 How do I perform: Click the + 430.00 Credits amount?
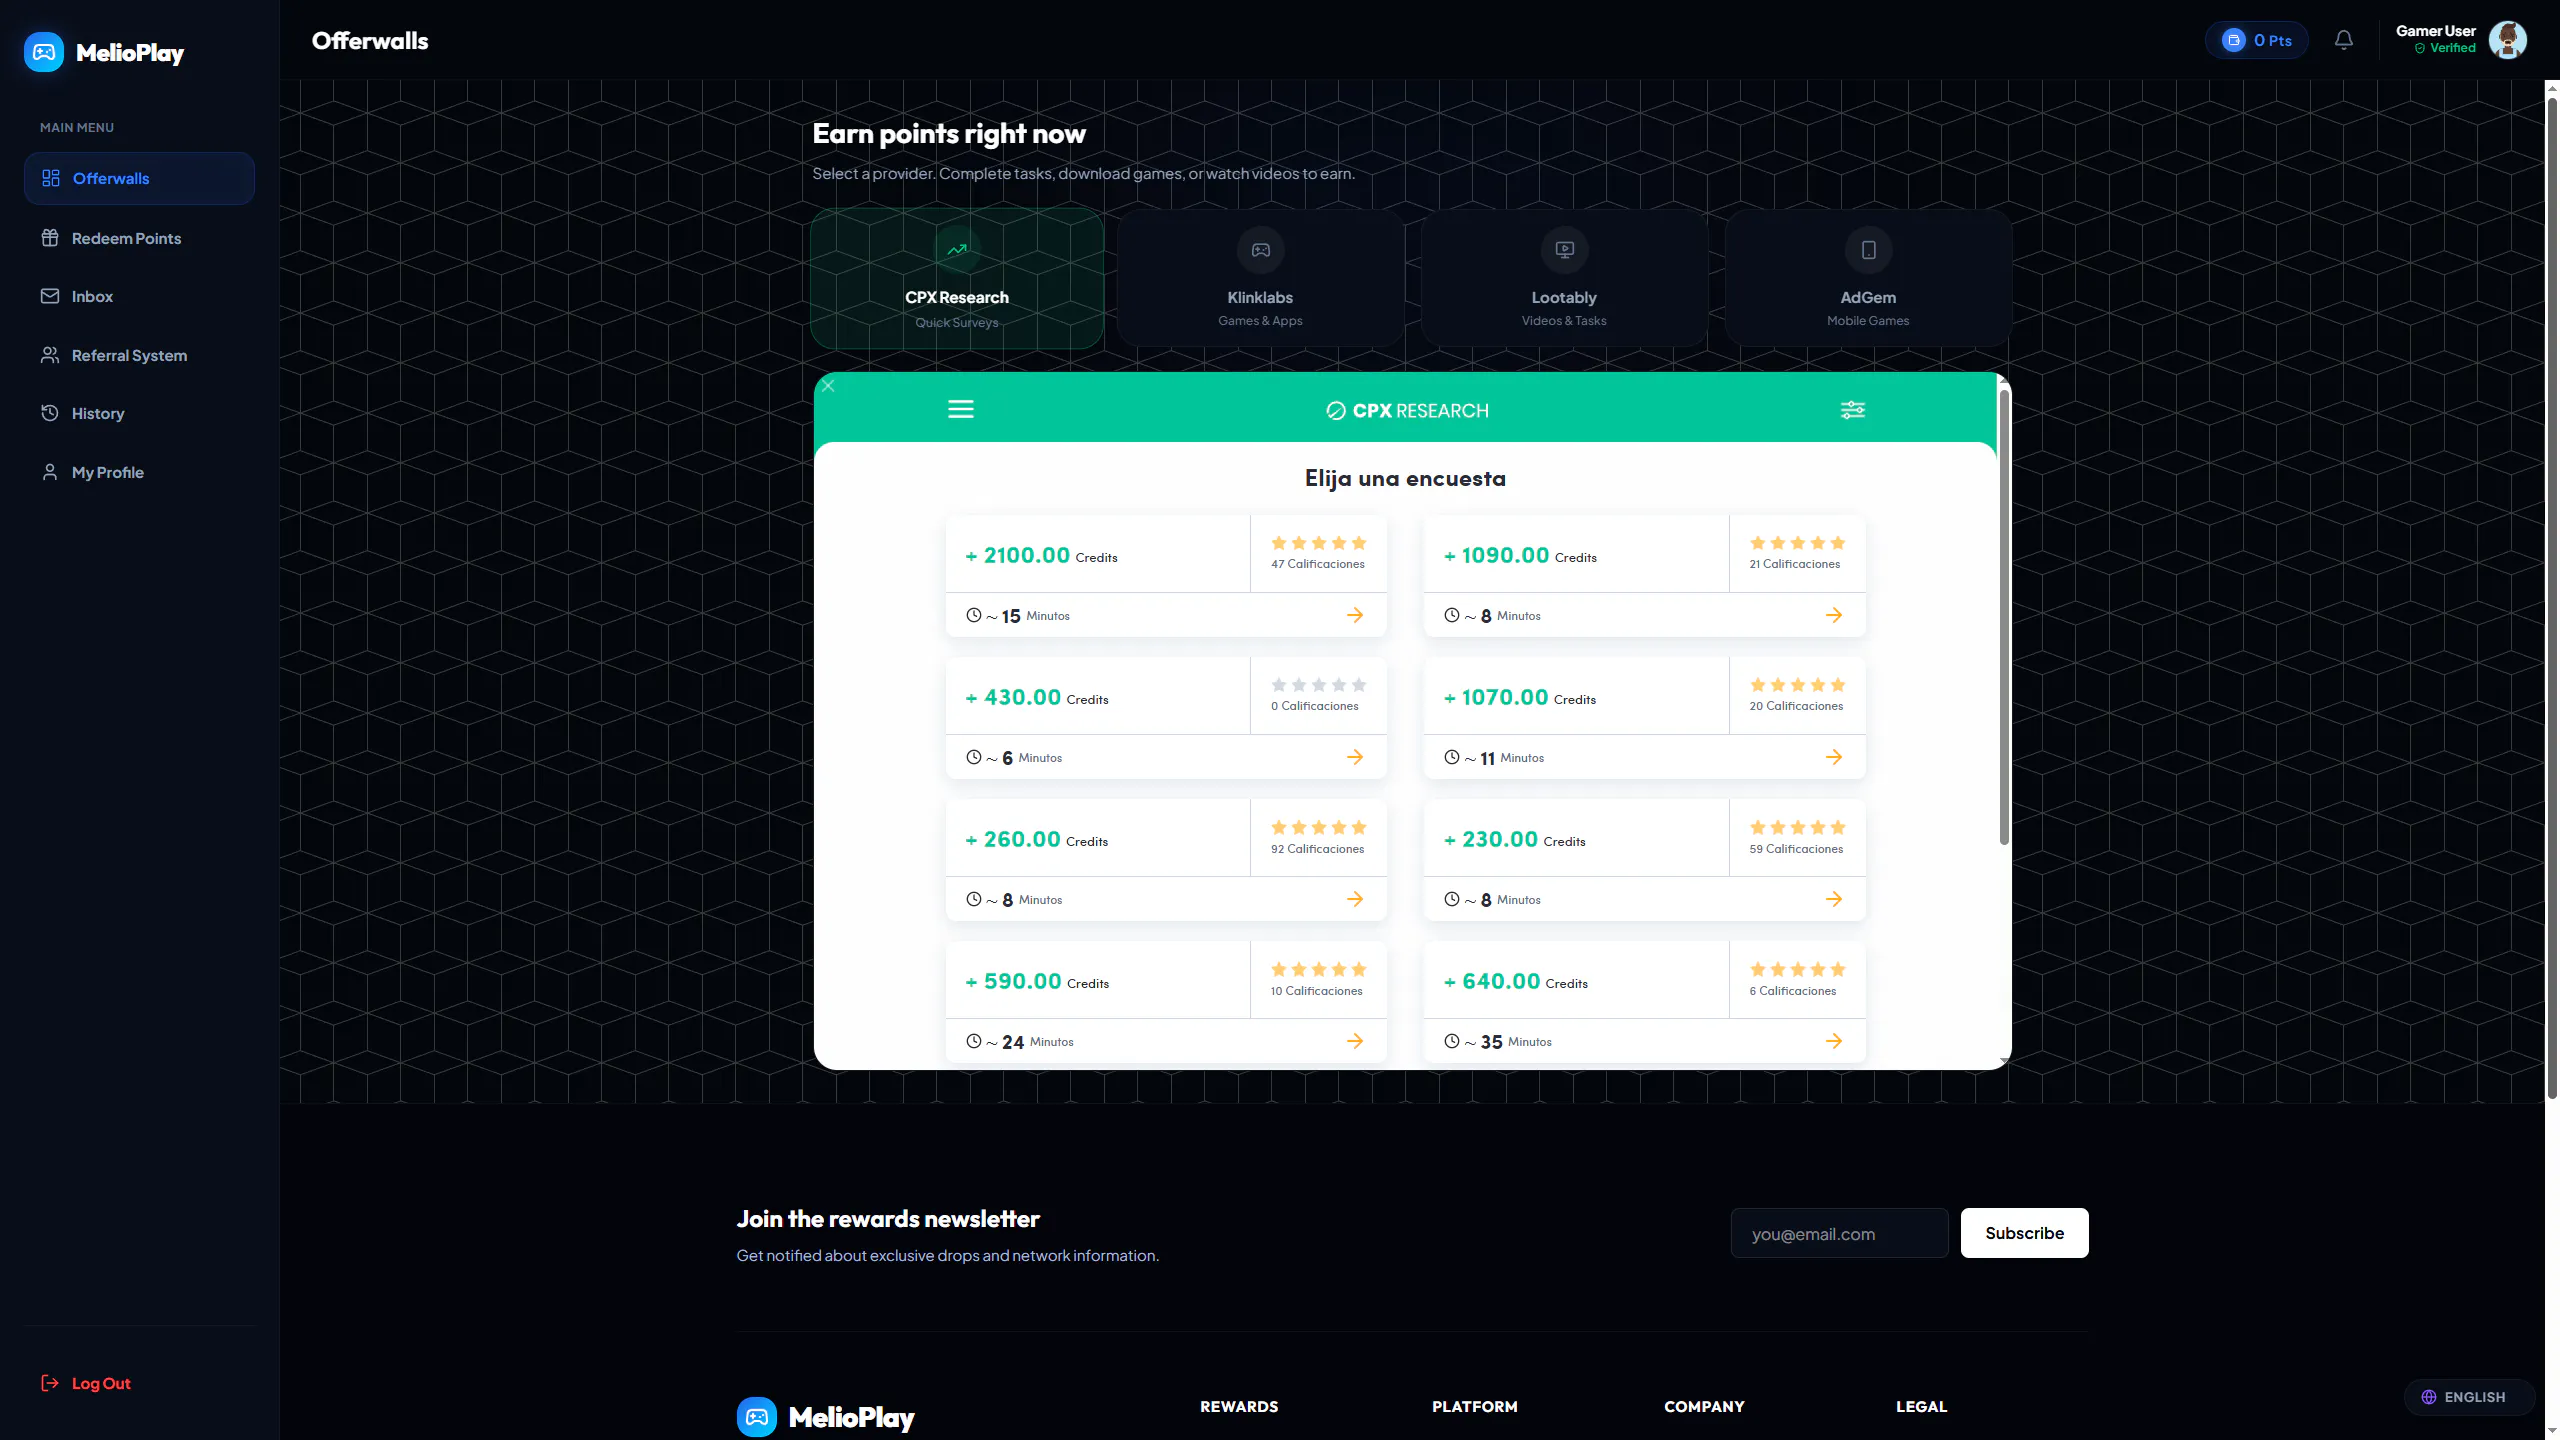coord(1036,698)
